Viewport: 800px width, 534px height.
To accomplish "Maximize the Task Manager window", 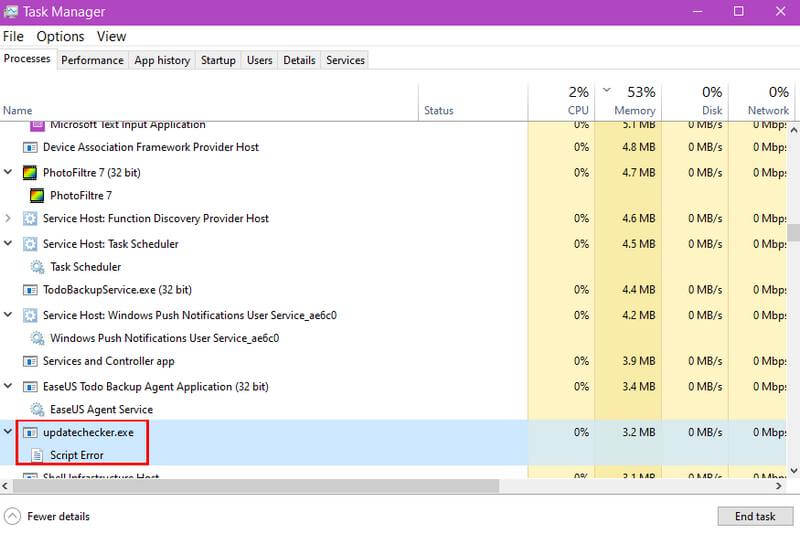I will pos(738,11).
